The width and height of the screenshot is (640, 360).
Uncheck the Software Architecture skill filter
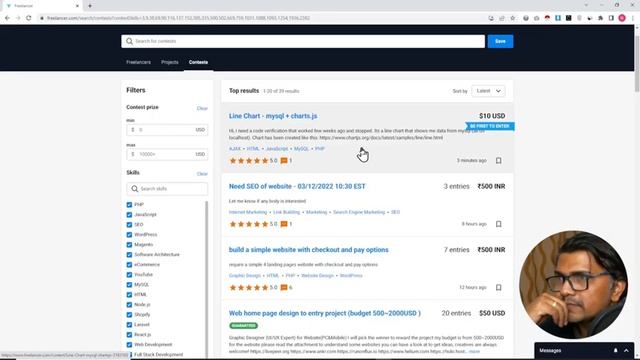pos(129,255)
